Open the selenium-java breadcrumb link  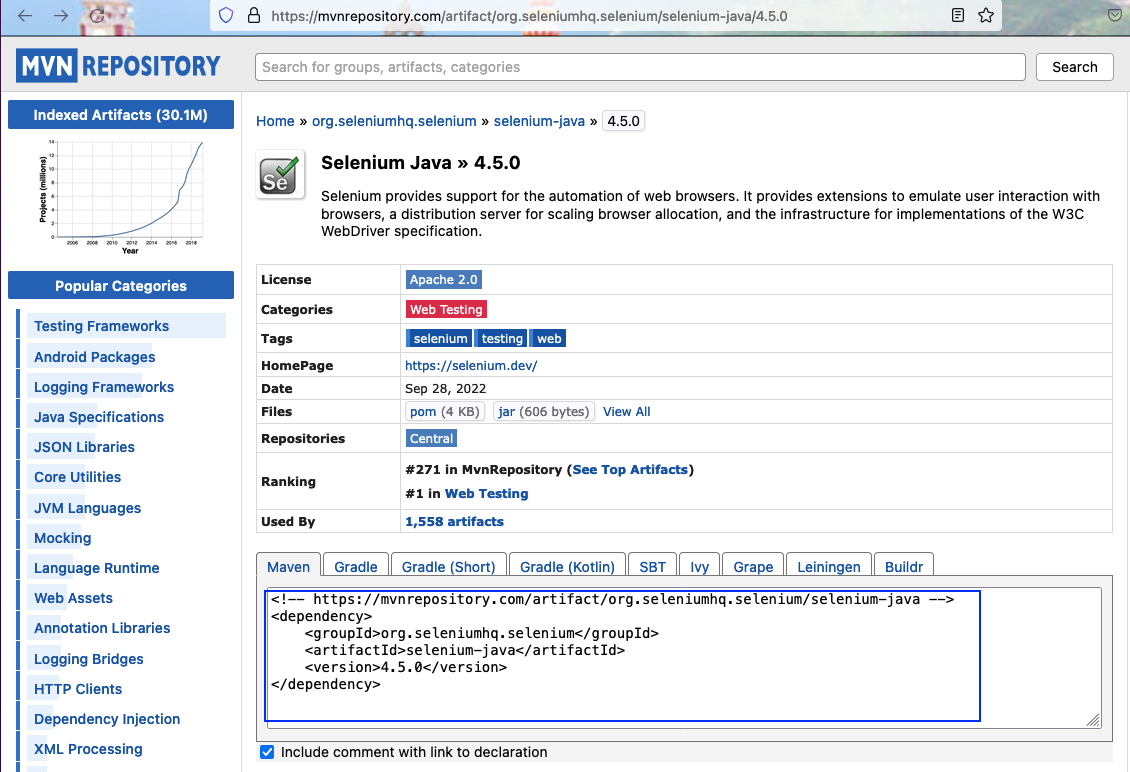539,121
